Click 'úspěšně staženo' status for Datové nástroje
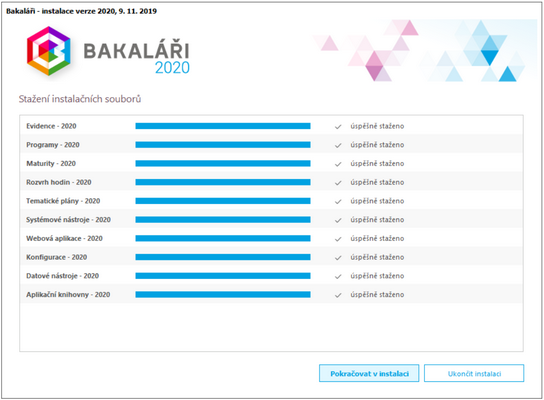Image resolution: width=544 pixels, height=400 pixels. (377, 276)
